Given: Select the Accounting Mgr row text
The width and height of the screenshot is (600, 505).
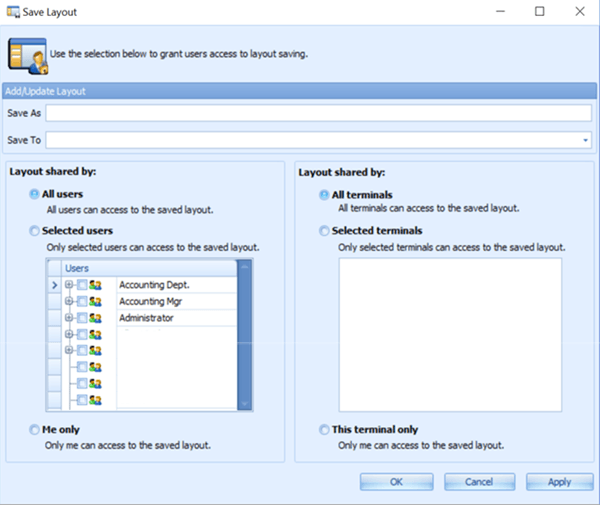Looking at the screenshot, I should [x=150, y=301].
